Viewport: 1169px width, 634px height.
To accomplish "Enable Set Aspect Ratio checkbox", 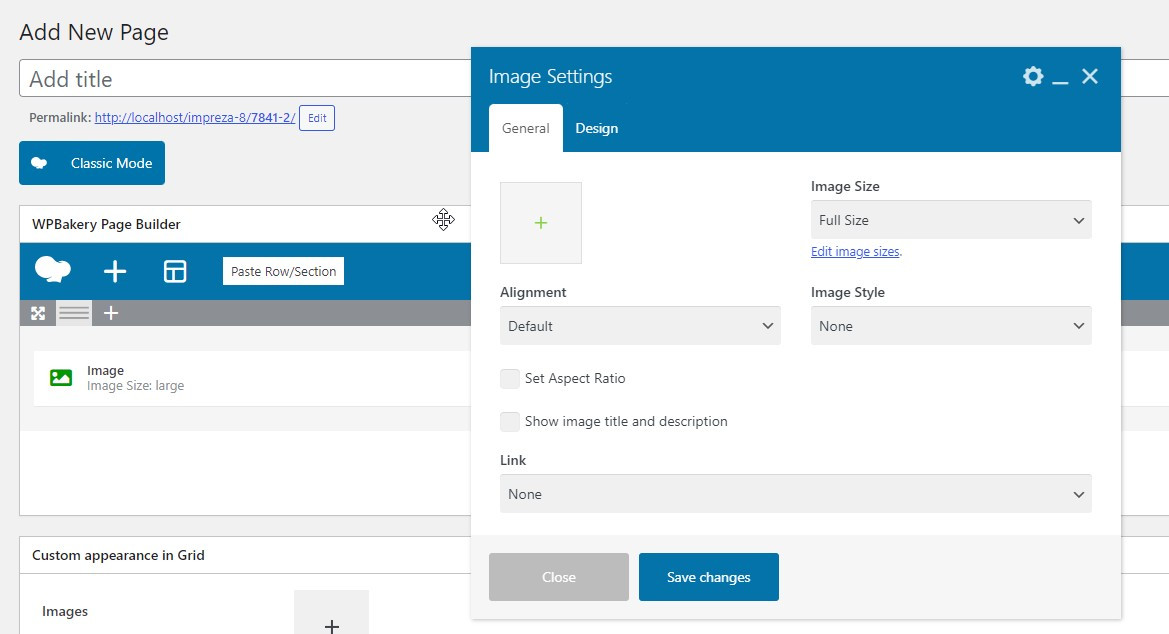I will pyautogui.click(x=510, y=379).
